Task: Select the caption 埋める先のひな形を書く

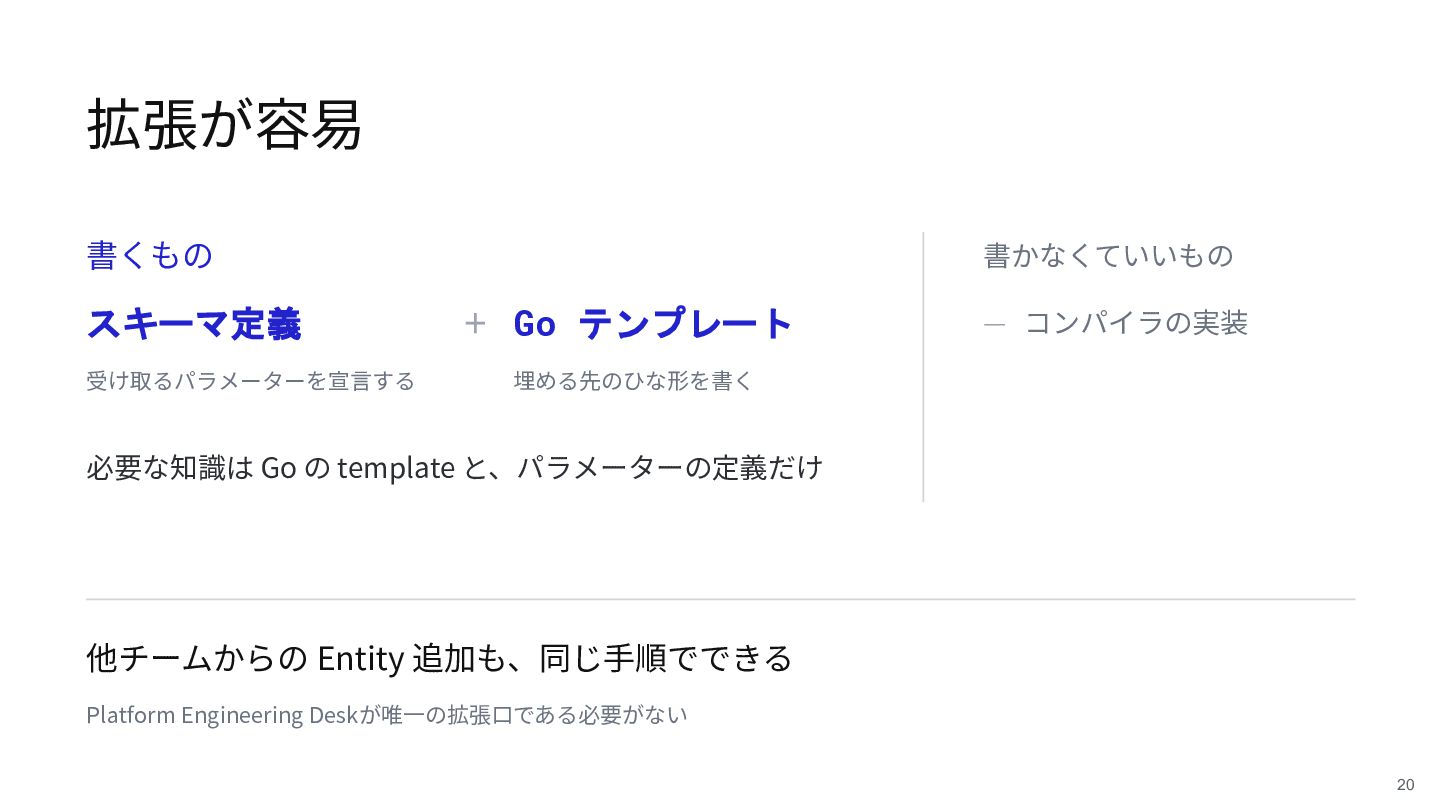Action: click(x=633, y=381)
